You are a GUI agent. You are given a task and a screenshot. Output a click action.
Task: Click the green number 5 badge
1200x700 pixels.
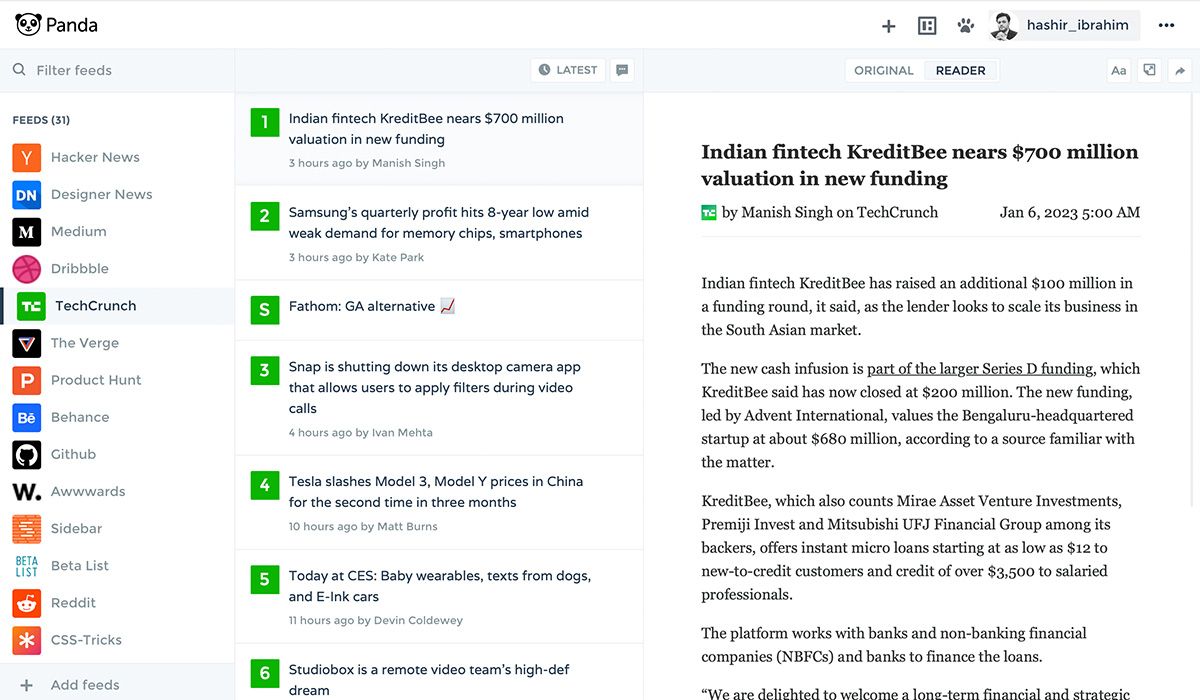click(264, 579)
